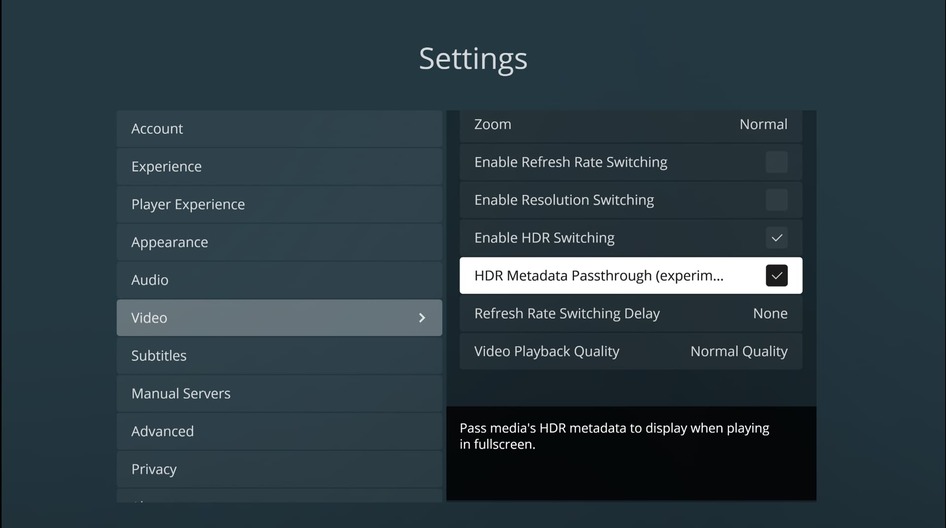Disable HDR Metadata Passthrough checkbox

coord(776,276)
